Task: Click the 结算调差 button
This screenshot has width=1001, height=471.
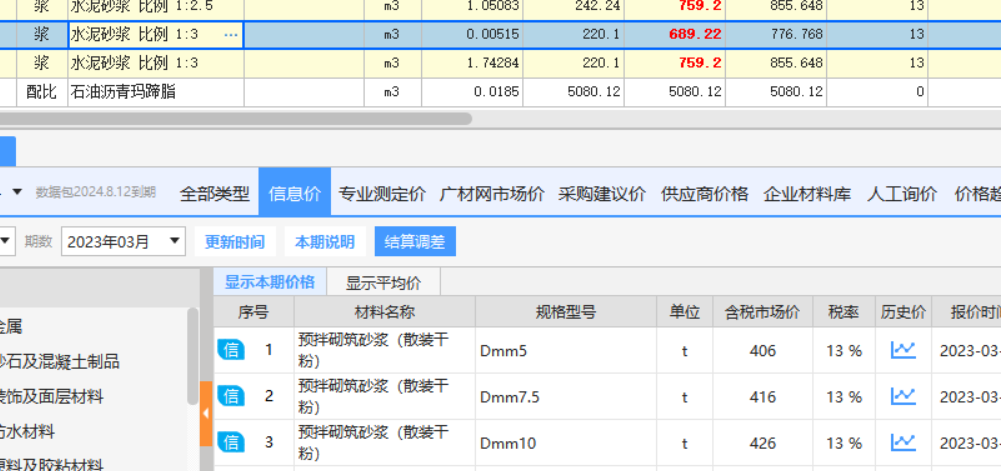Action: 415,241
